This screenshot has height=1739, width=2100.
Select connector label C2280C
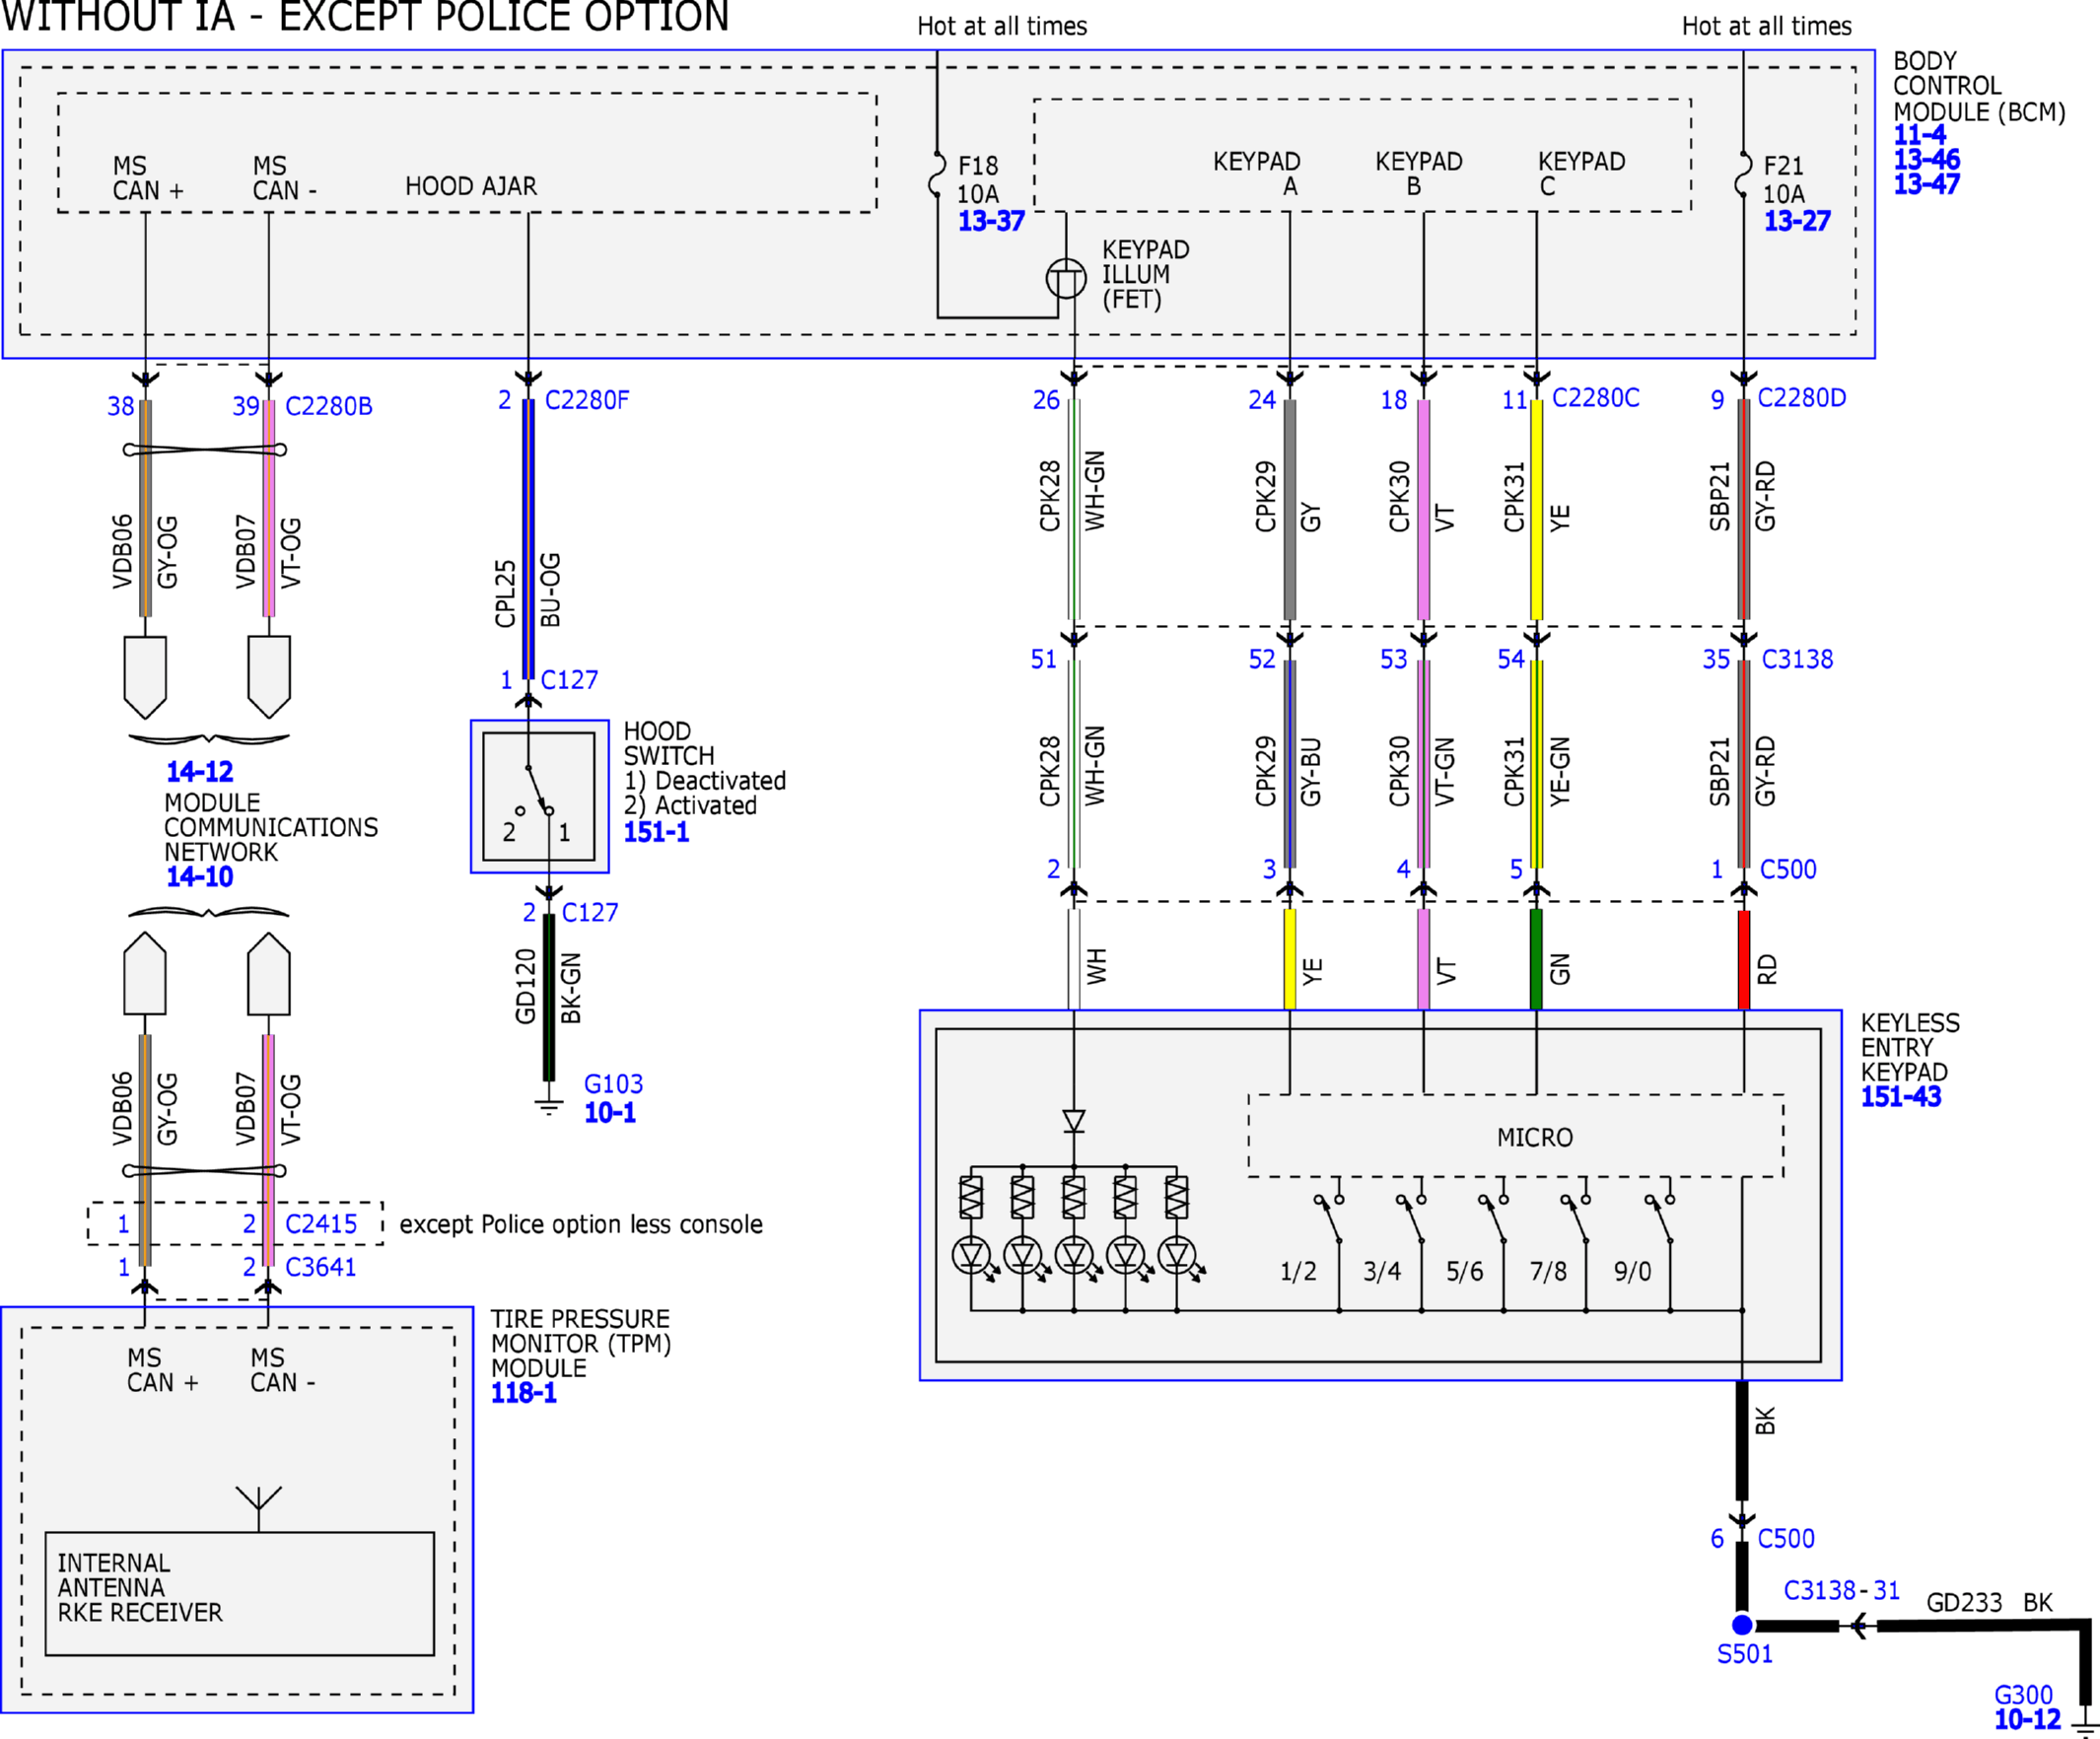[x=1596, y=398]
